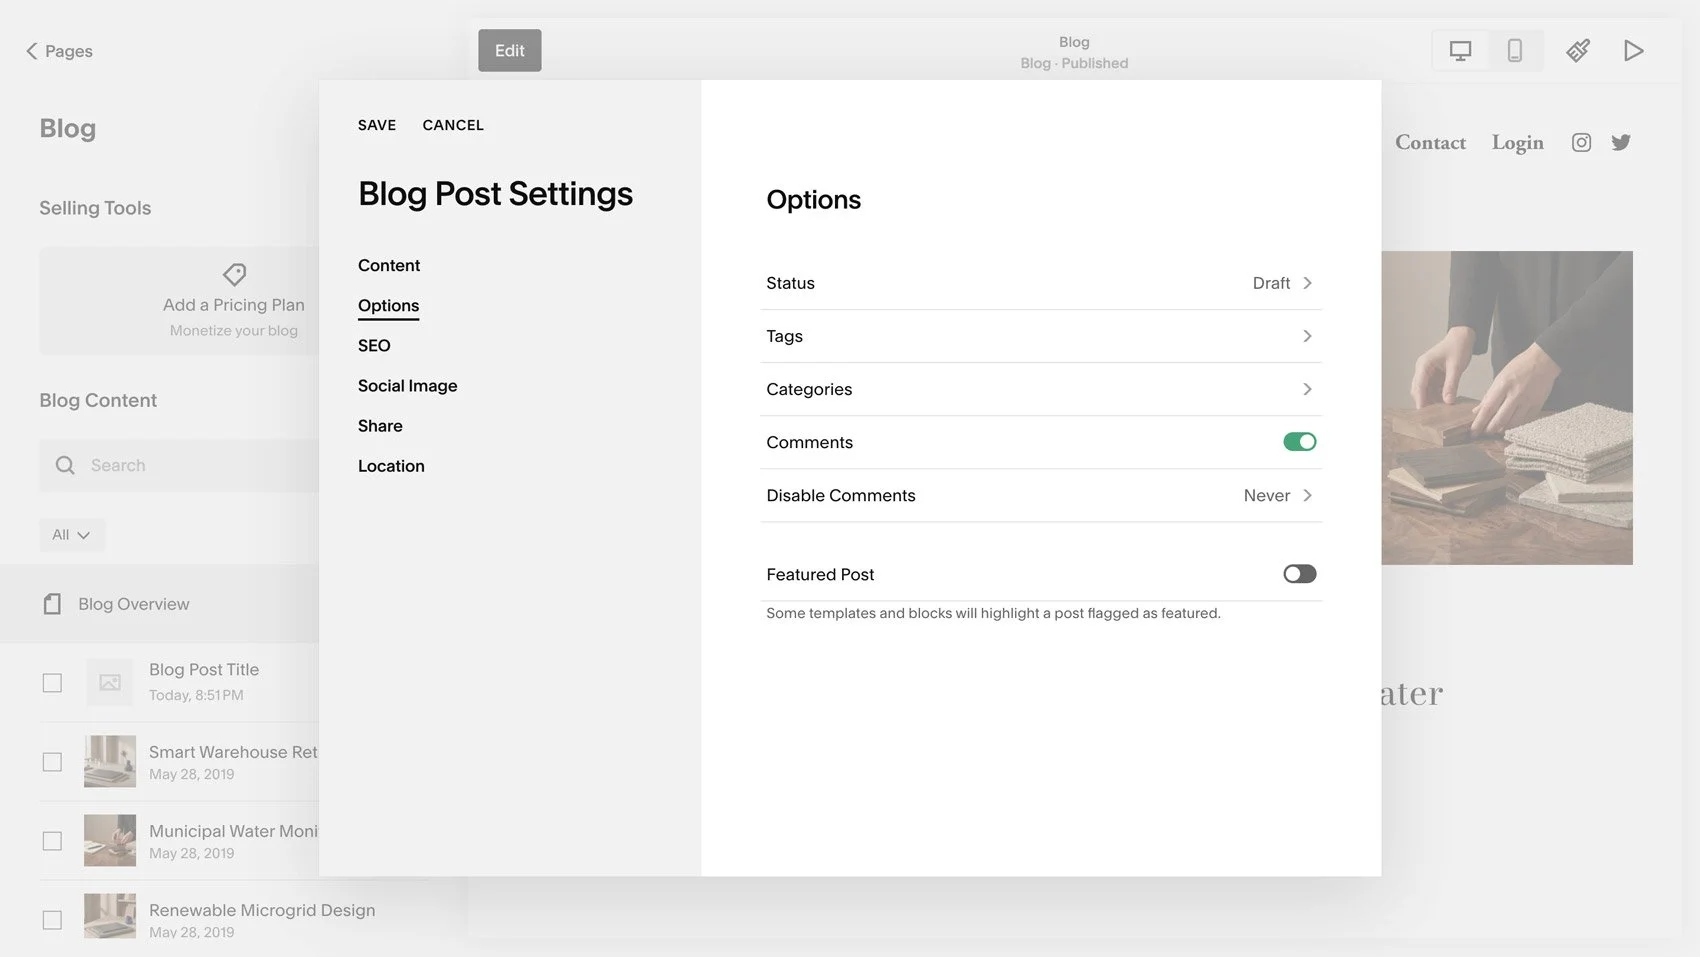1700x957 pixels.
Task: Select the Share settings tab
Action: [x=380, y=426]
